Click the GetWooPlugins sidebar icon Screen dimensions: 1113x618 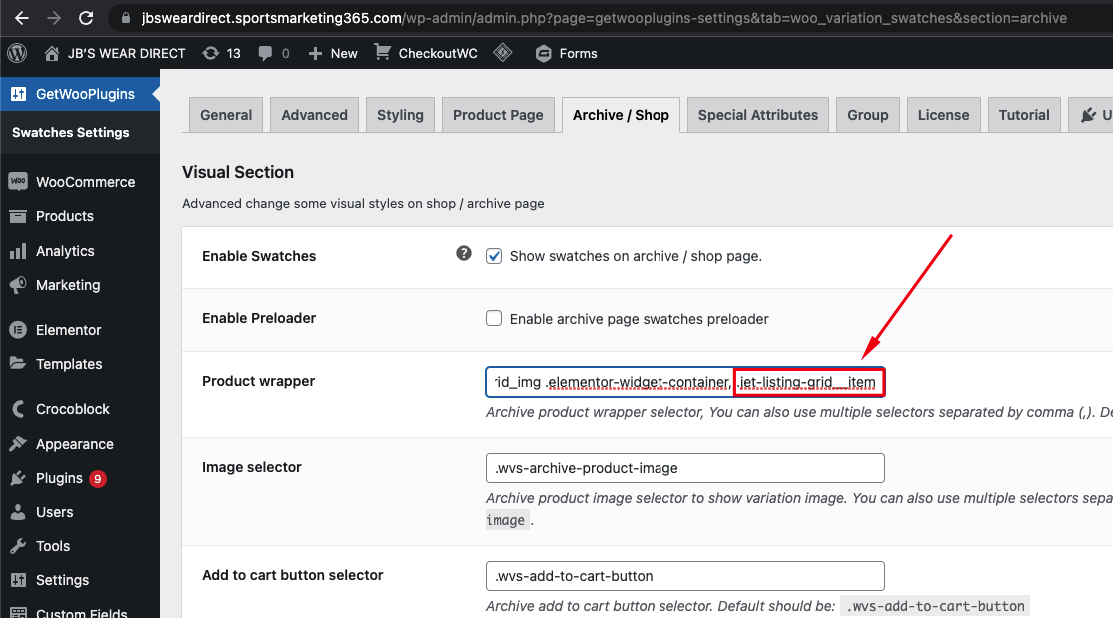click(18, 94)
